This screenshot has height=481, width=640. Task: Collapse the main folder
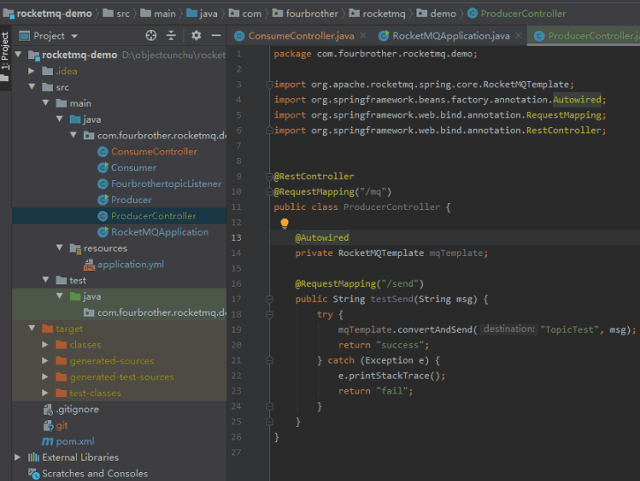click(x=46, y=103)
